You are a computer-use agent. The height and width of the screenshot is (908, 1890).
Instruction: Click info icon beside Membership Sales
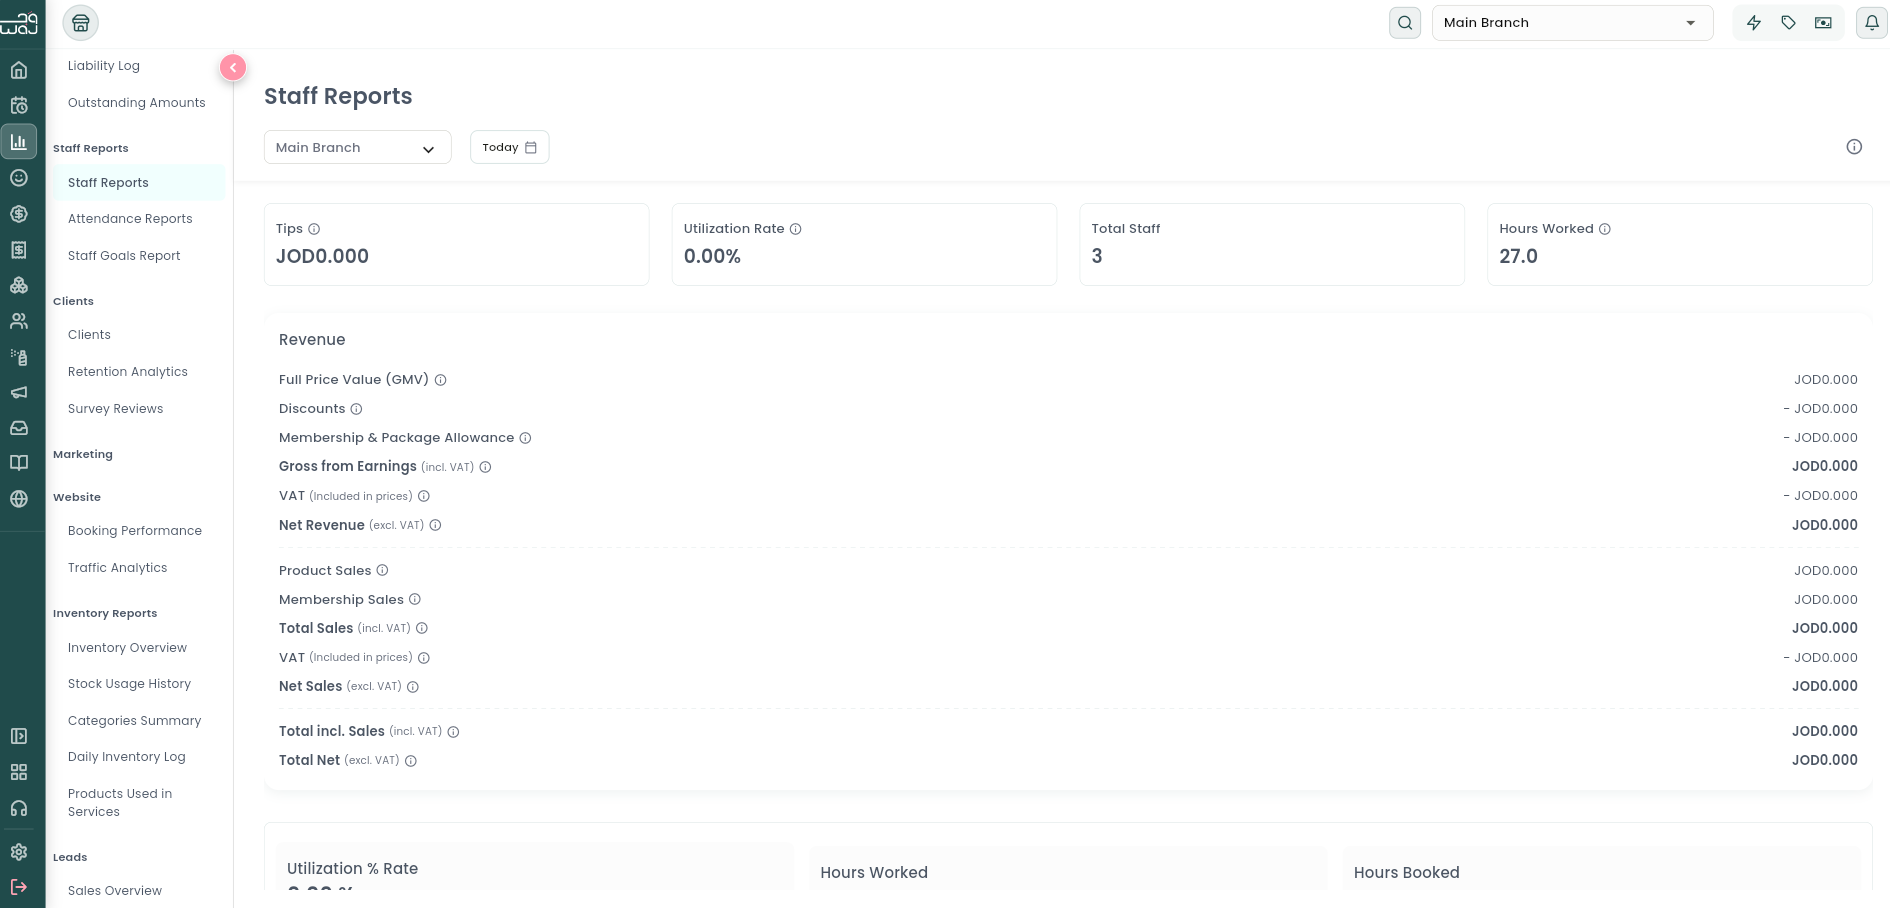coord(415,599)
